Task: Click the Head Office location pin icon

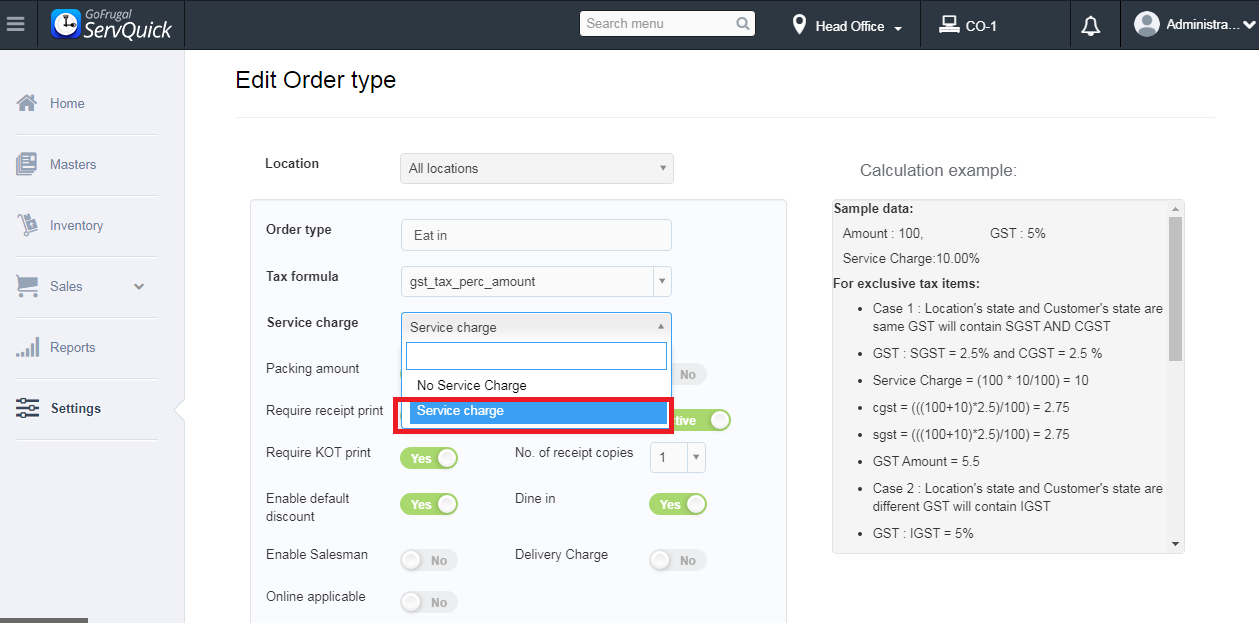Action: [799, 25]
